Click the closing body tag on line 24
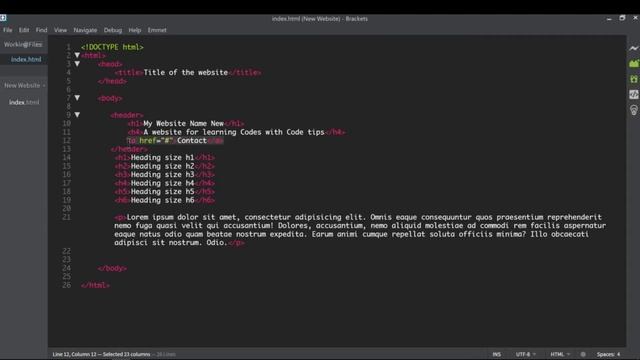 (112, 268)
